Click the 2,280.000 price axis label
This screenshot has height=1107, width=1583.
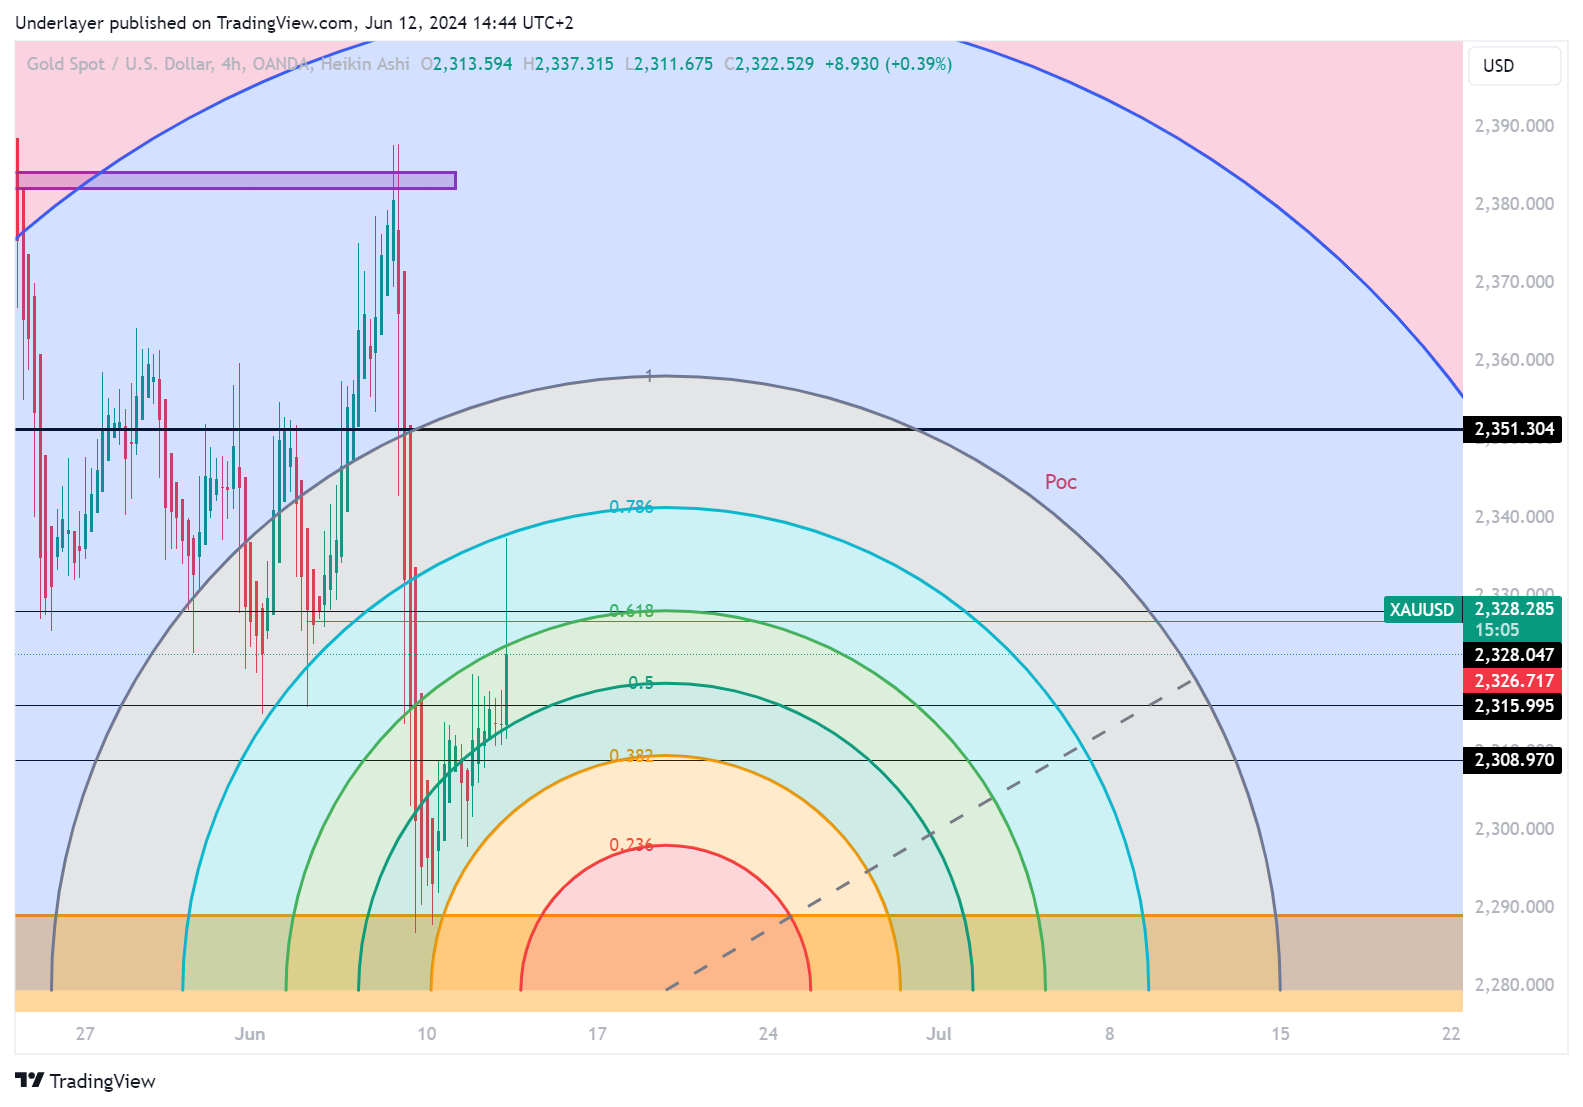click(x=1514, y=985)
